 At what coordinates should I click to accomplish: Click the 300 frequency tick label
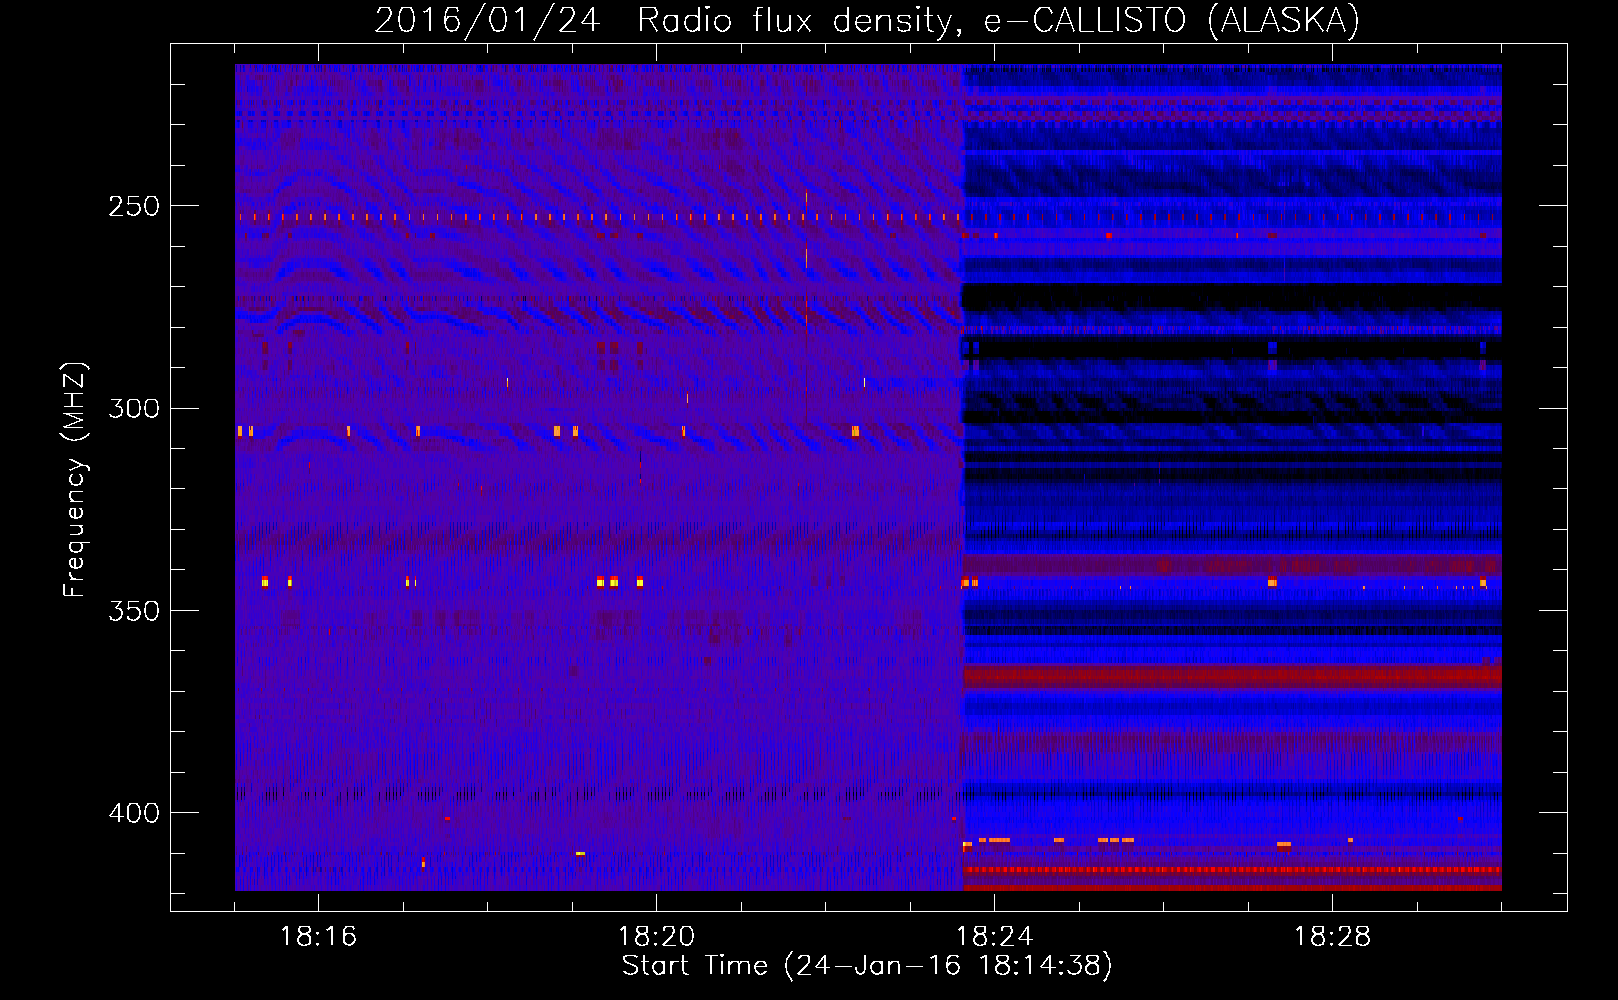pyautogui.click(x=134, y=408)
